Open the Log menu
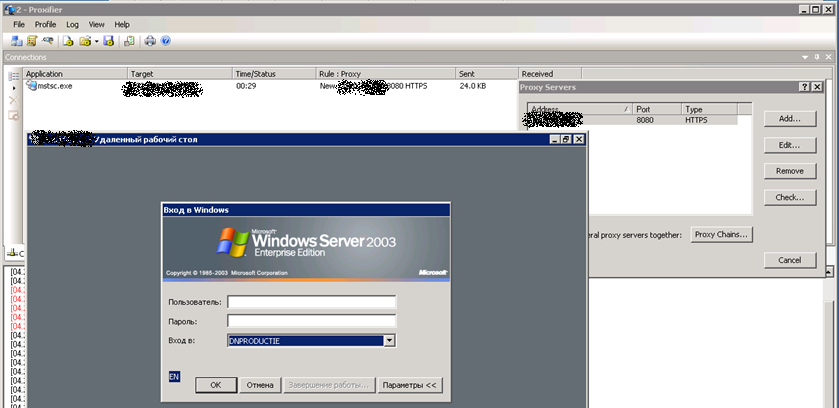 pyautogui.click(x=72, y=25)
